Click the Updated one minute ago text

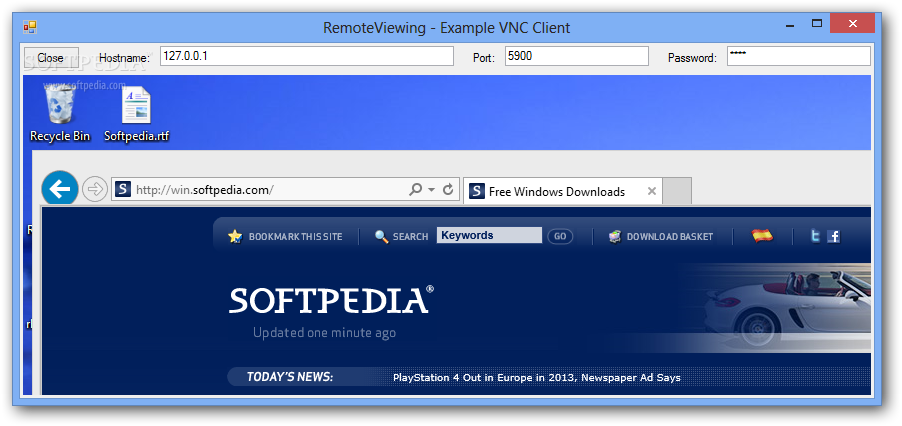point(324,333)
